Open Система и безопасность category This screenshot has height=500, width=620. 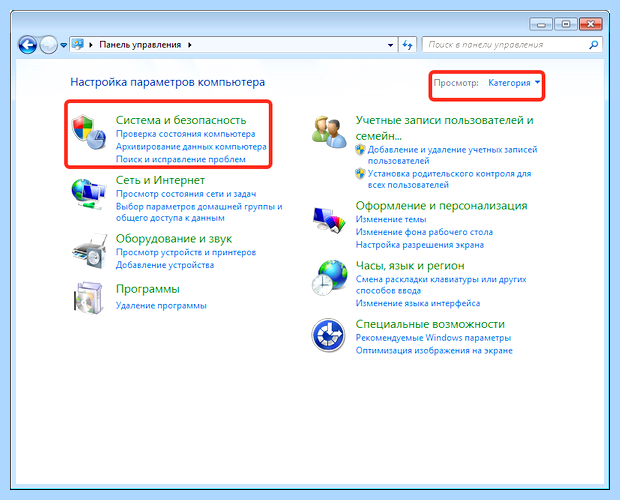(181, 120)
